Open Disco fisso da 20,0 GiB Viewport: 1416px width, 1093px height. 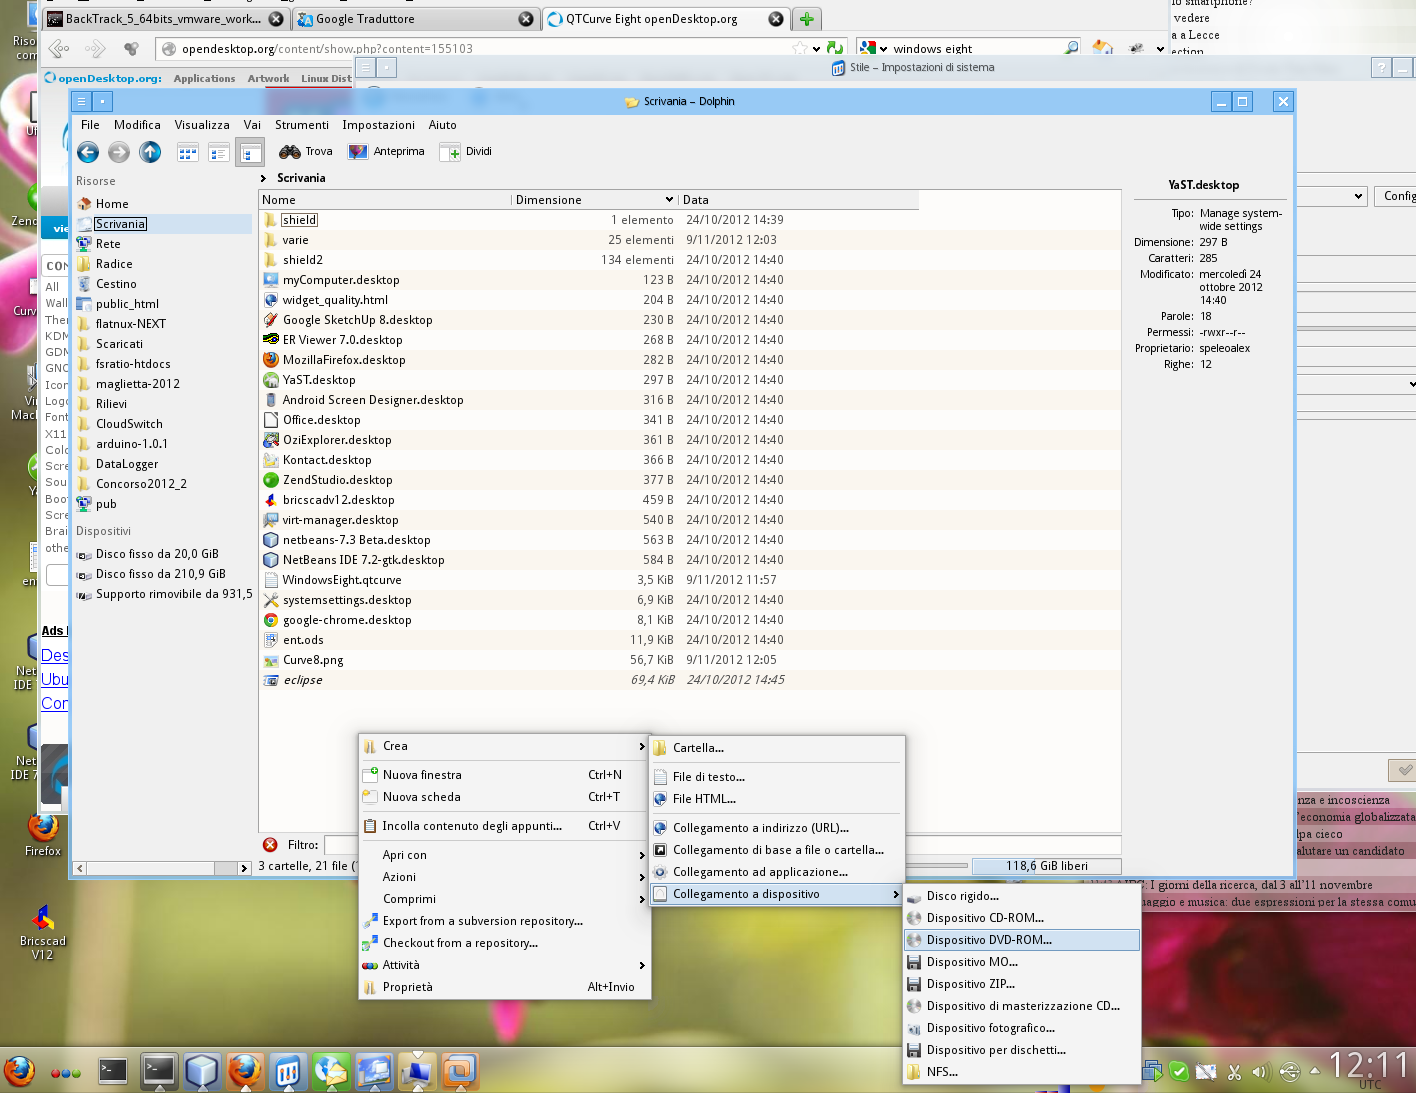(157, 554)
